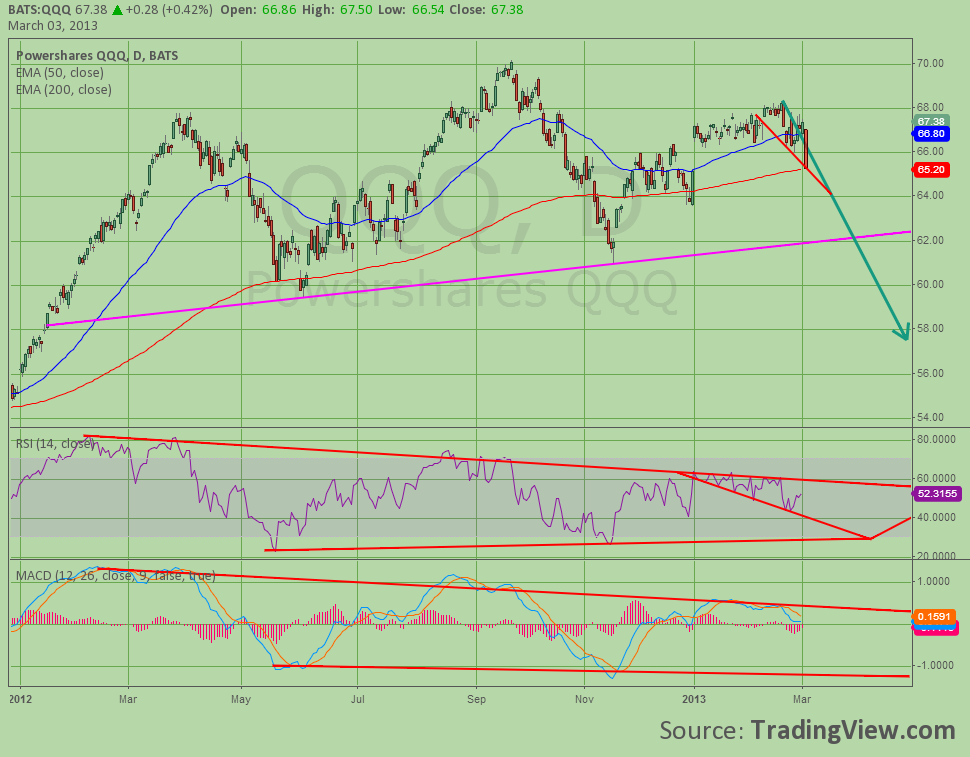
Task: Click the 58.00 price axis label
Action: point(930,328)
